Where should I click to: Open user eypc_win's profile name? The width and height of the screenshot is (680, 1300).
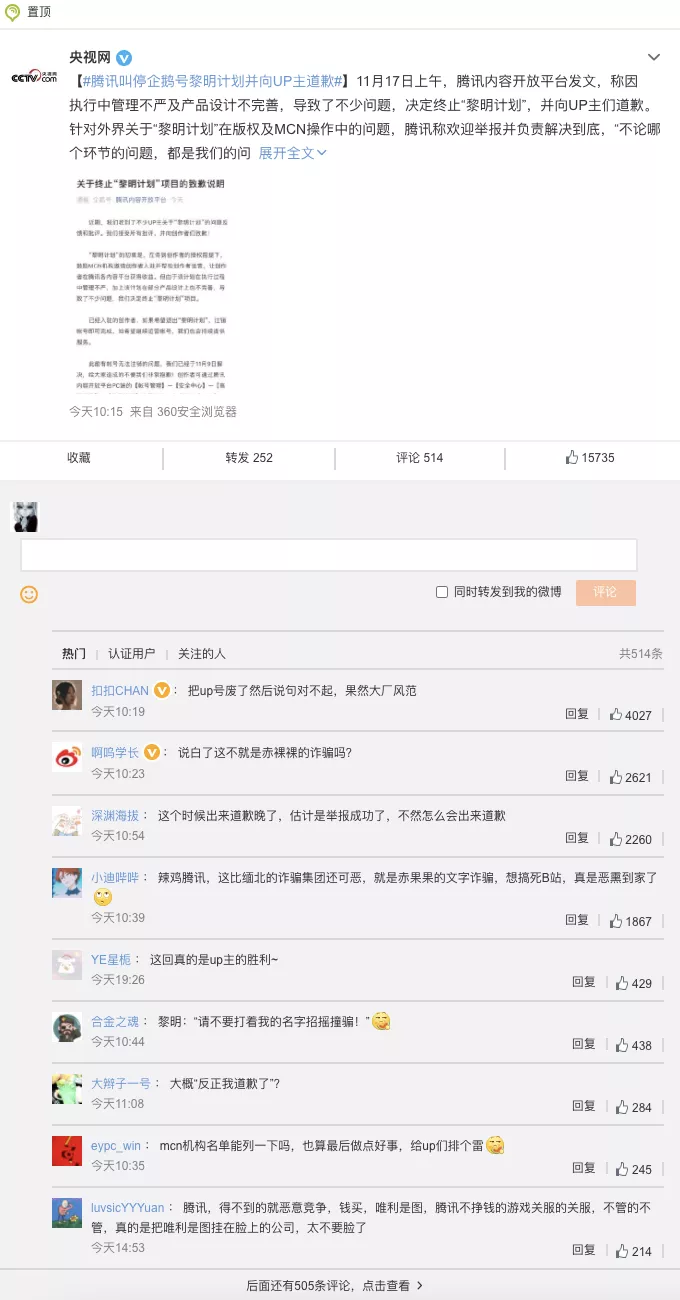(x=116, y=1145)
